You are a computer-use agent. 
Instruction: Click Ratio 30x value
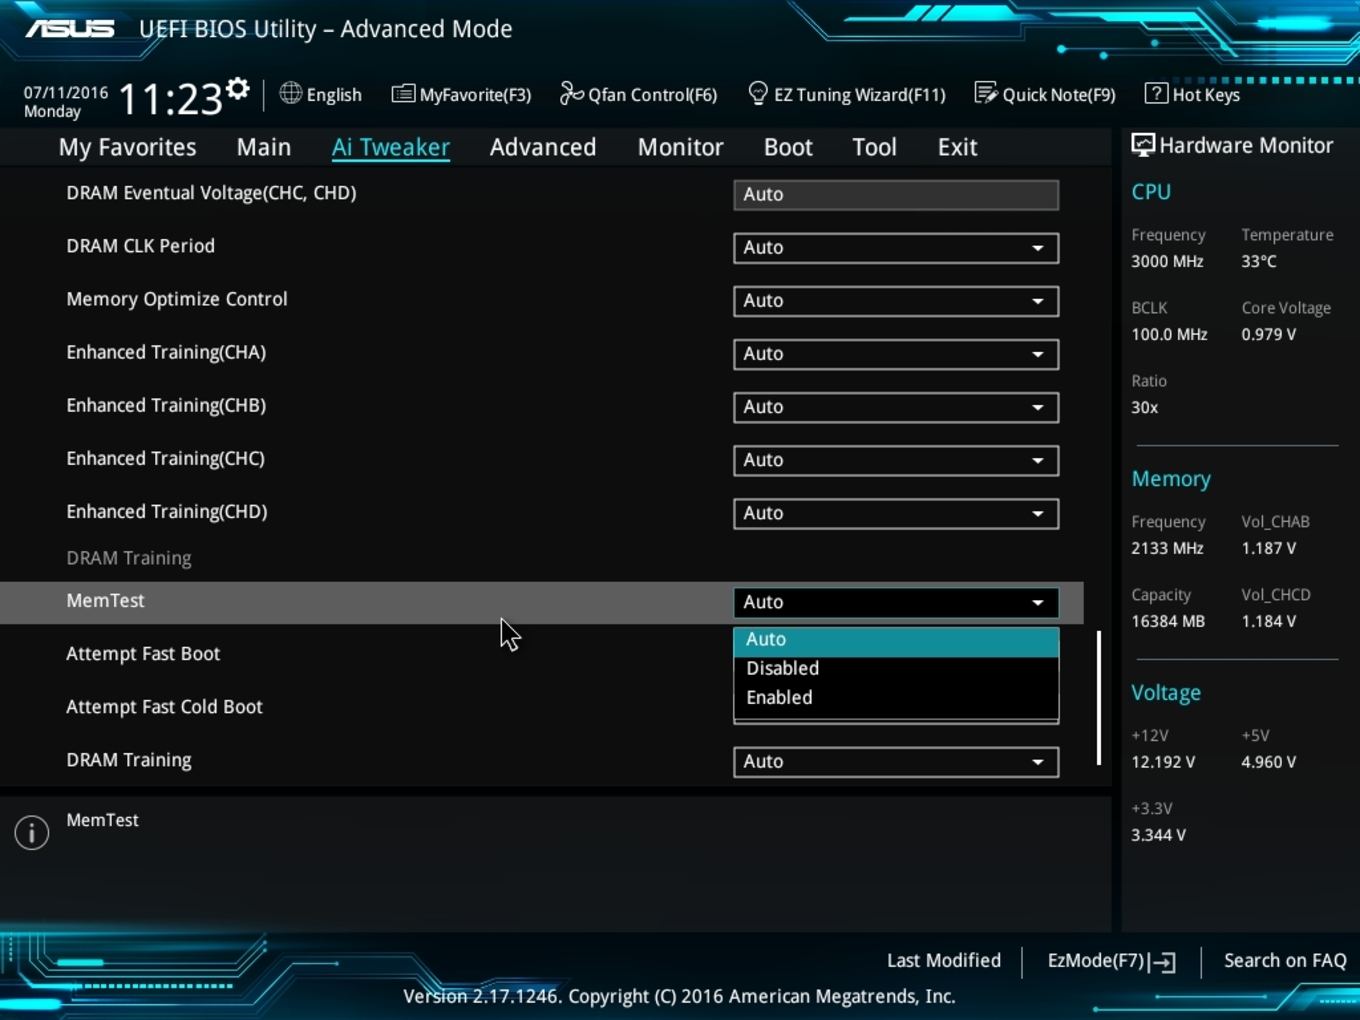pos(1144,407)
